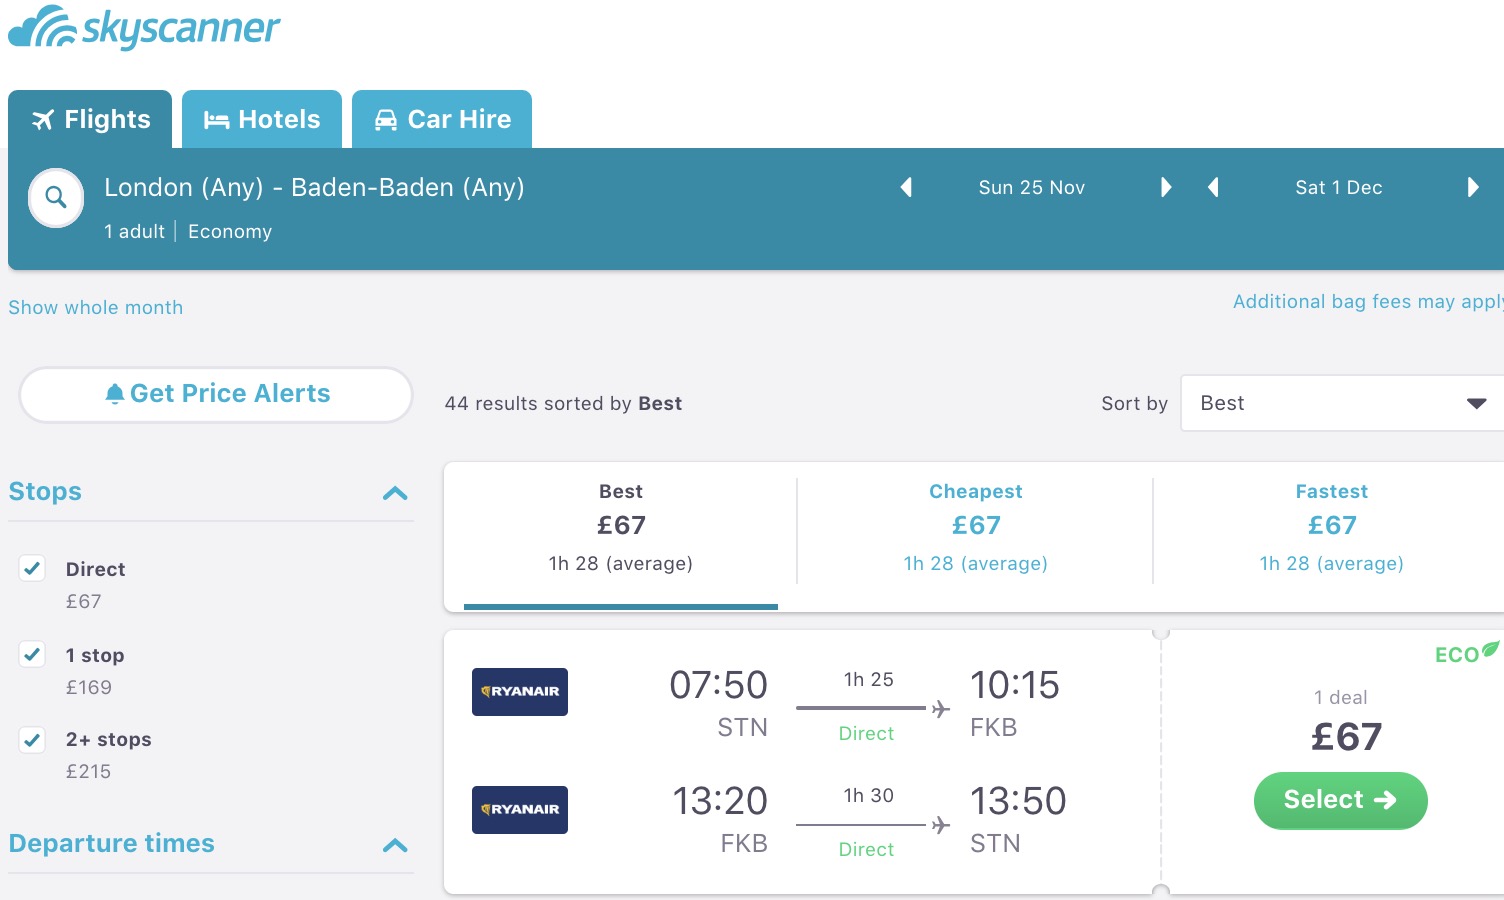Uncheck the 2+ stops filter
Viewport: 1504px width, 900px height.
coord(31,739)
